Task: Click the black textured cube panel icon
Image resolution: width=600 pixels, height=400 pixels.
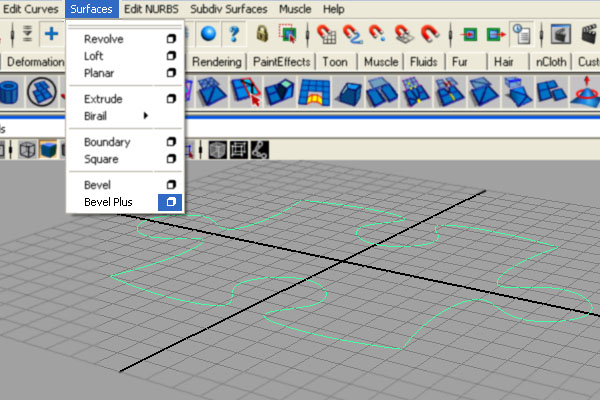Action: 217,150
